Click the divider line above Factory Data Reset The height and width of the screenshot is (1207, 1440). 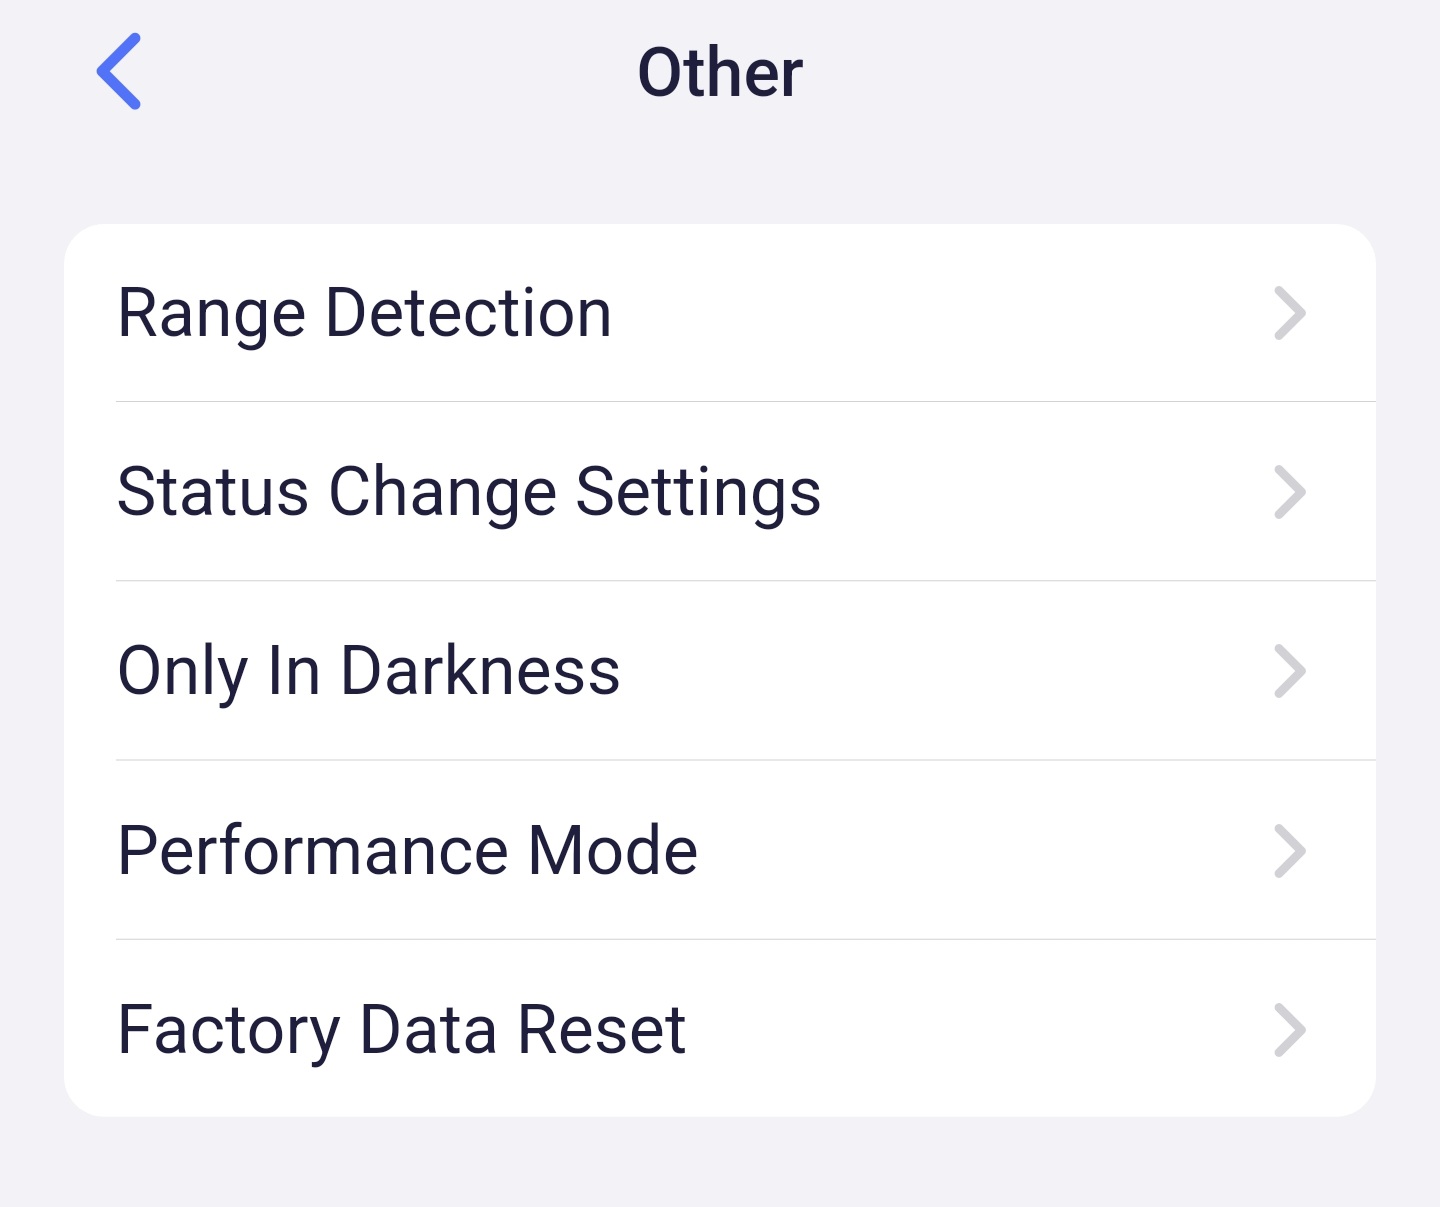click(745, 939)
